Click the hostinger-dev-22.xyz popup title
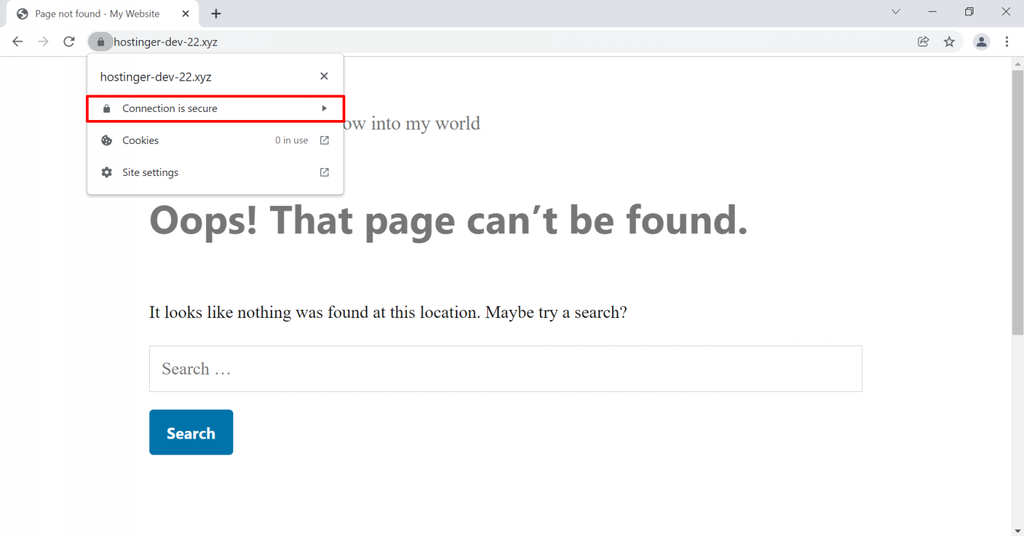1024x536 pixels. [155, 77]
